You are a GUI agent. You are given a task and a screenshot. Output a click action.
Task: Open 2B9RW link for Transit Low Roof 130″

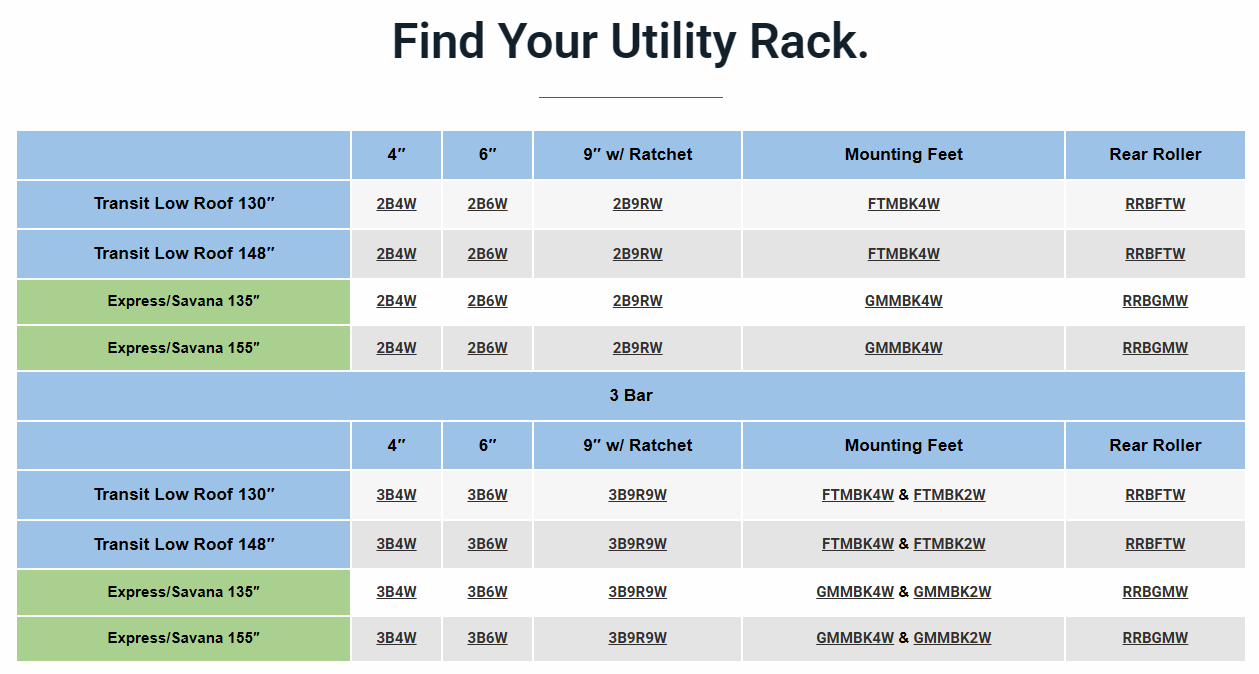[x=637, y=204]
